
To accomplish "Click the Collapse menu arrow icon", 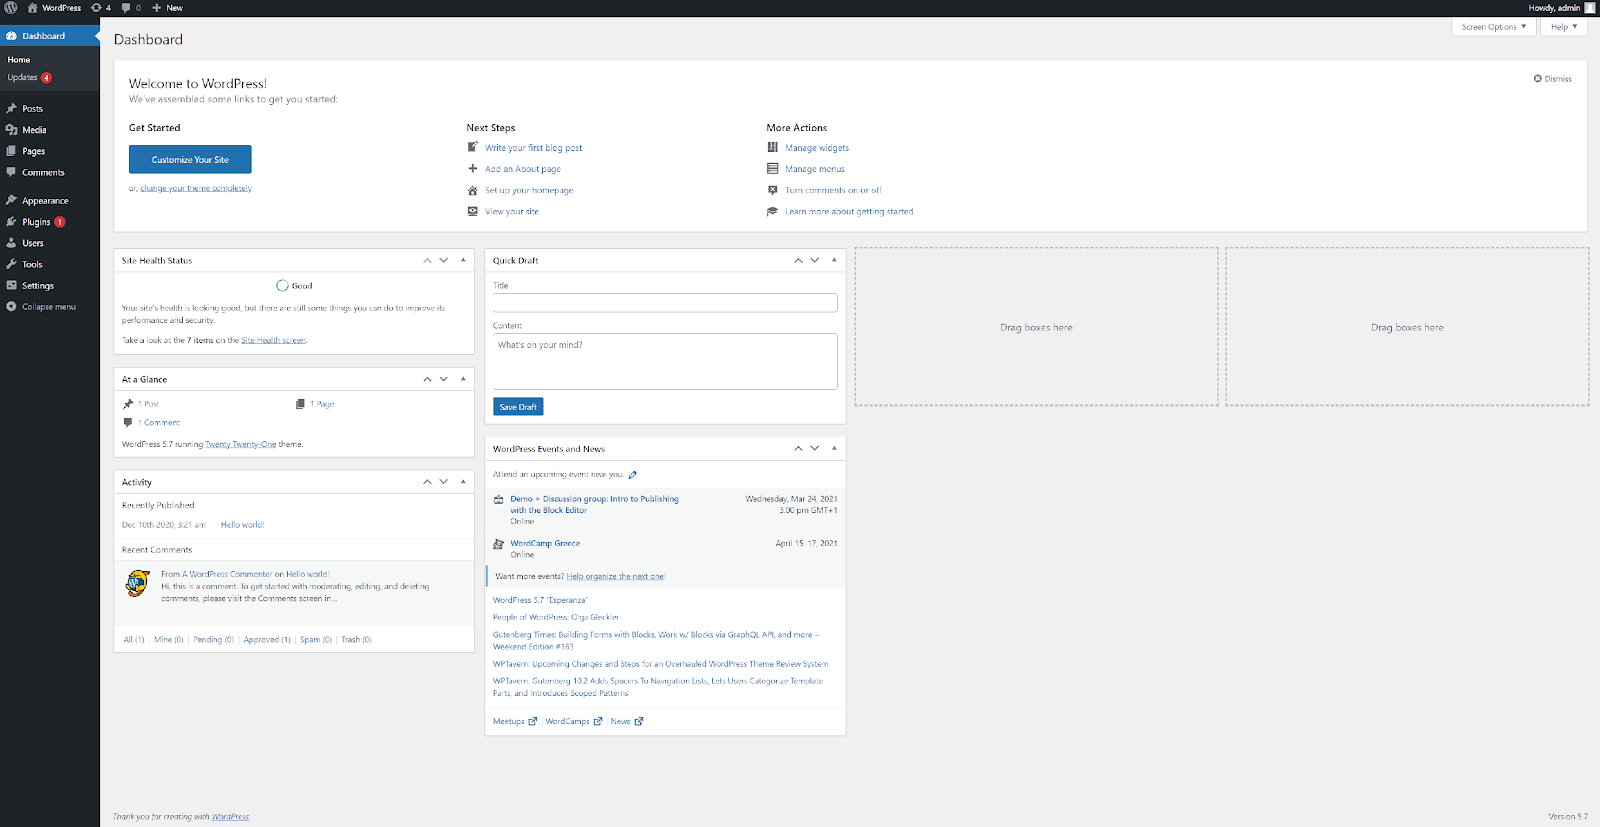I will tap(11, 306).
